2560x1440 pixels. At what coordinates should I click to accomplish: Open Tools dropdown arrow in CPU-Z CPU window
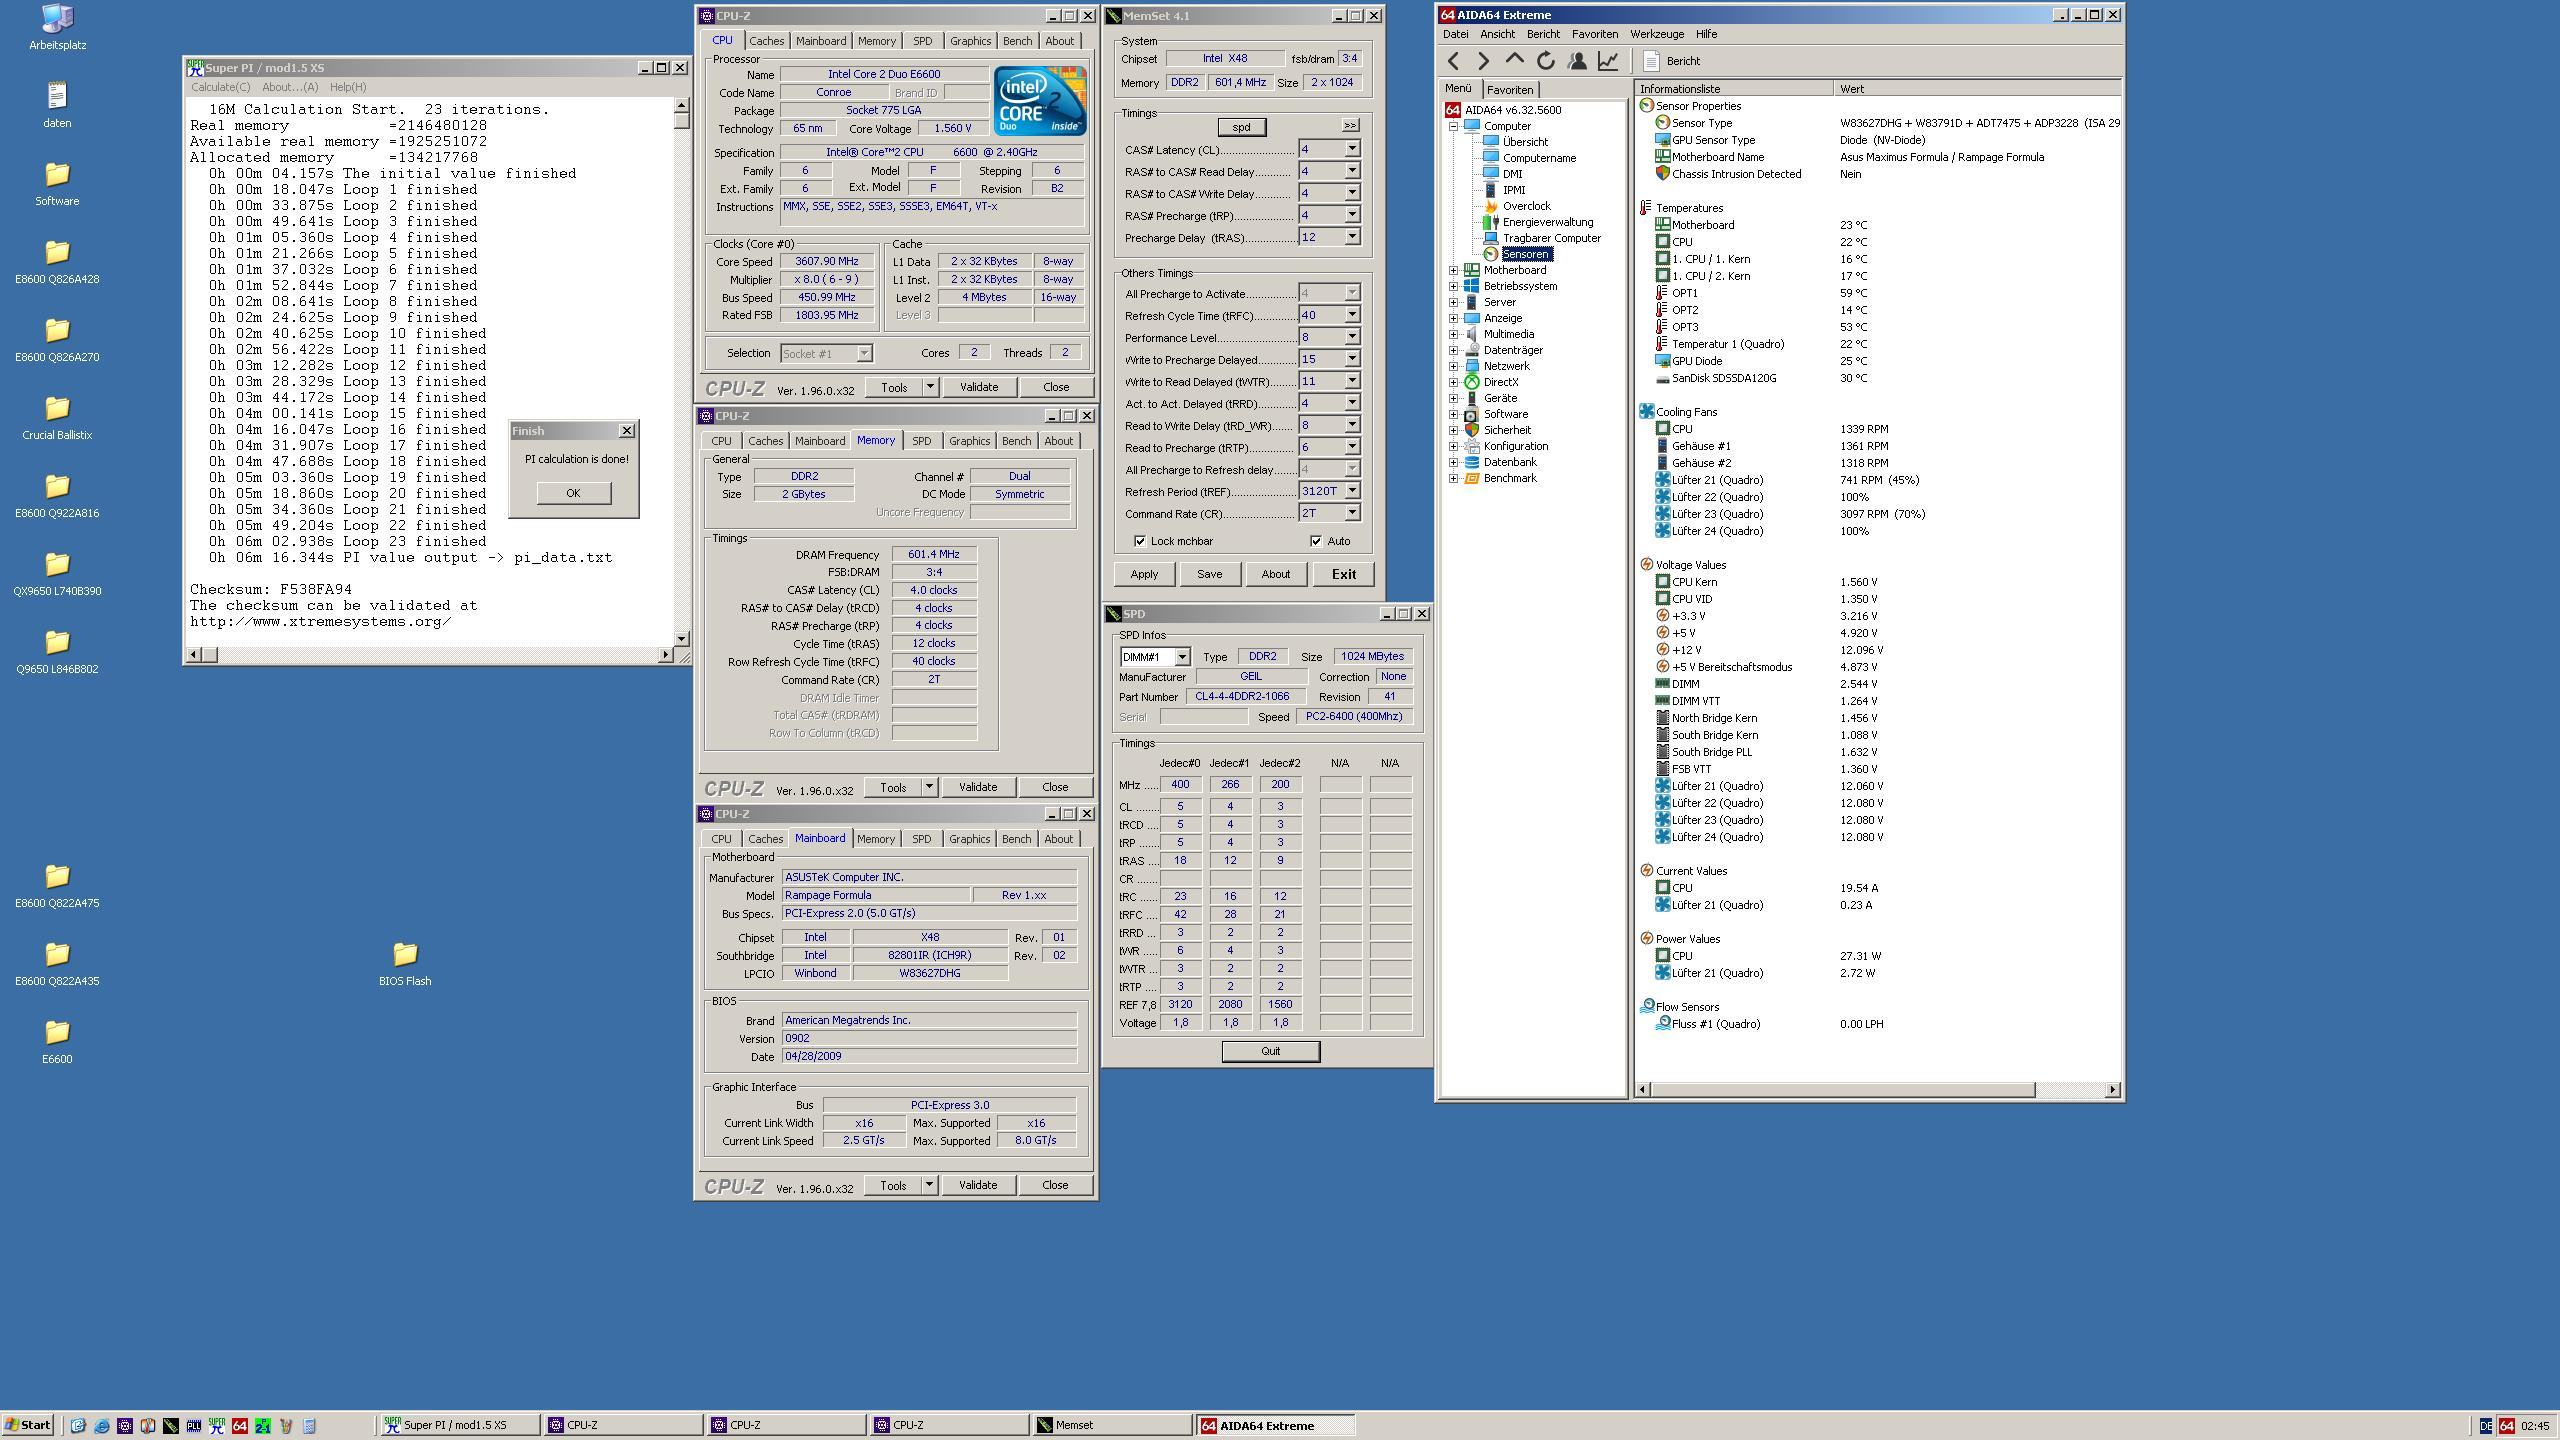pos(929,387)
